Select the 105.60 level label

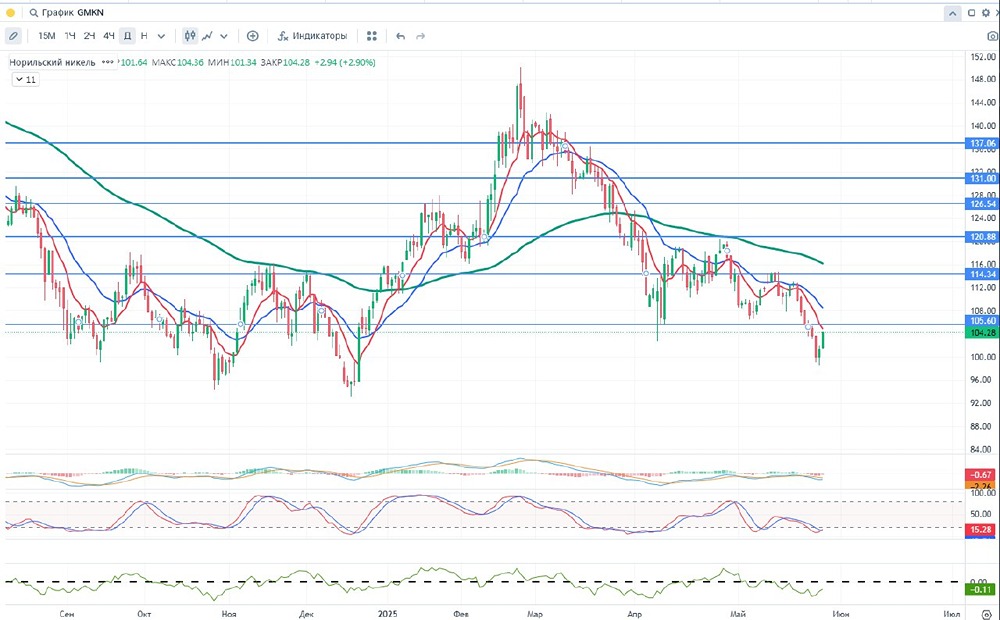point(983,321)
